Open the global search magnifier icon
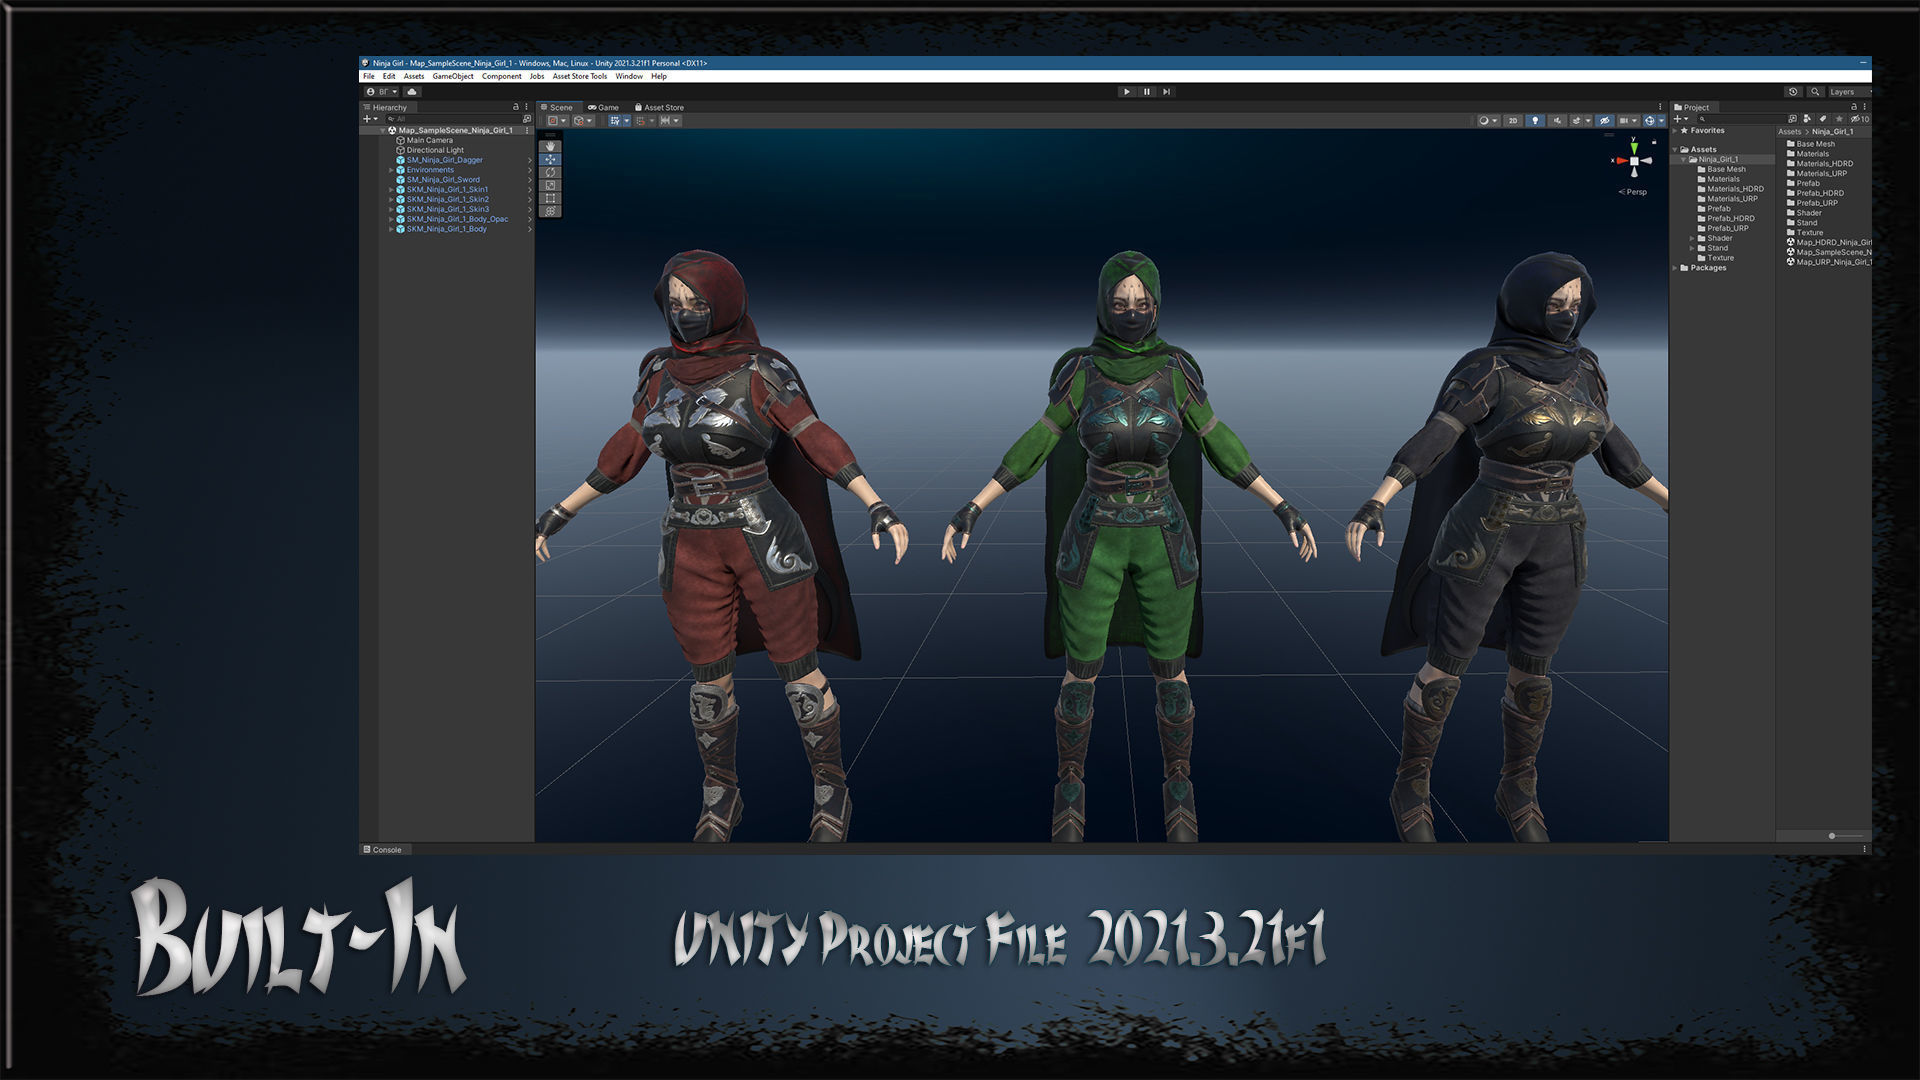The width and height of the screenshot is (1920, 1080). tap(1814, 92)
